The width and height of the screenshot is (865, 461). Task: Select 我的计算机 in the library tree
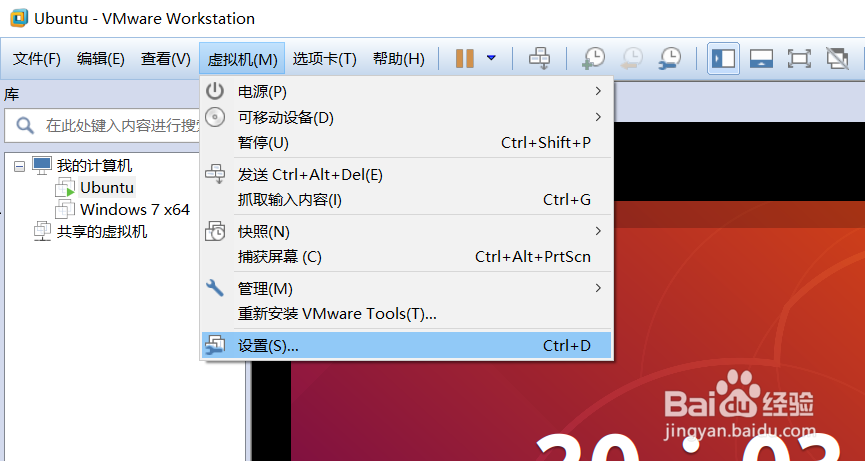click(94, 165)
